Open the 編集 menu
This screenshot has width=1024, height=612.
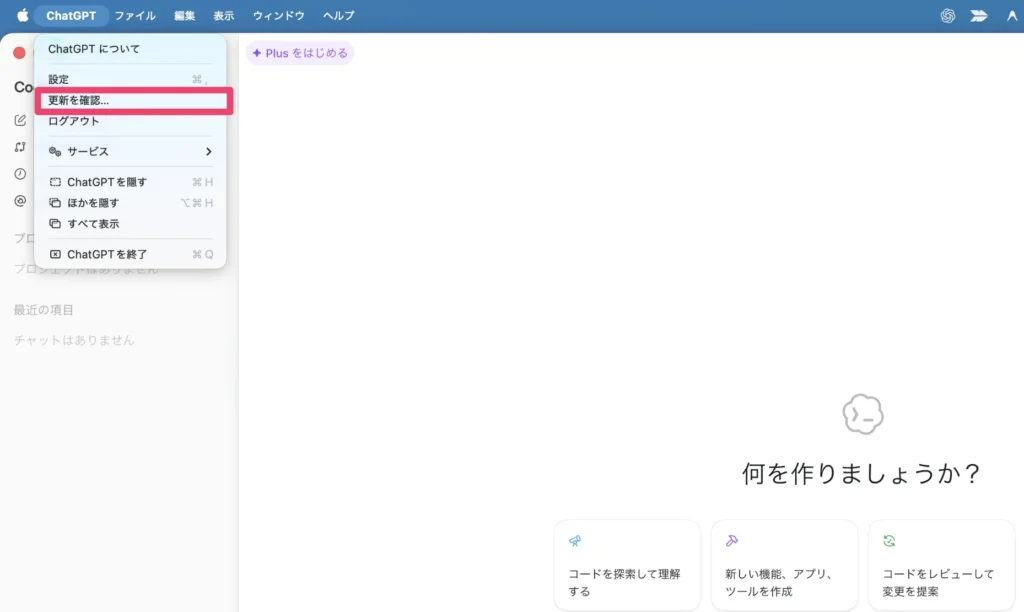pyautogui.click(x=184, y=16)
